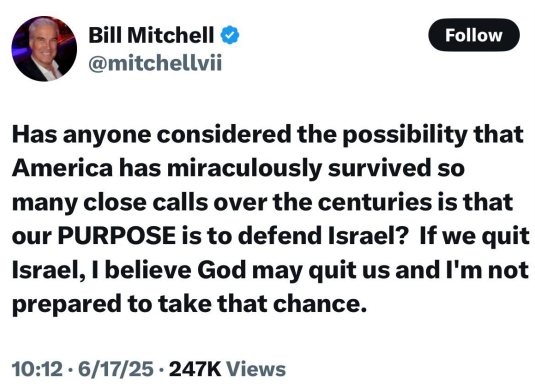Image resolution: width=535 pixels, height=390 pixels.
Task: Click 'If we quit' sentence start
Action: [x=475, y=236]
